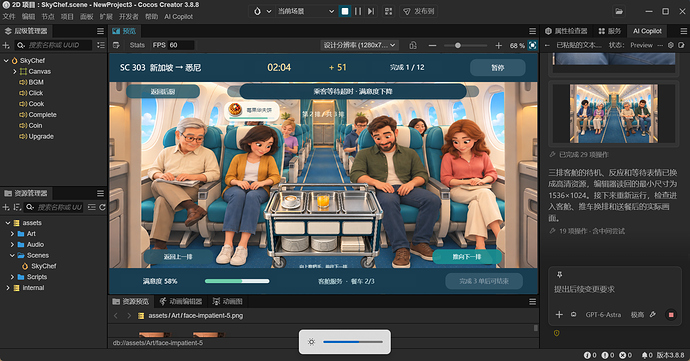690x361 pixels.
Task: Select the Click node in hierarchy
Action: pos(36,93)
